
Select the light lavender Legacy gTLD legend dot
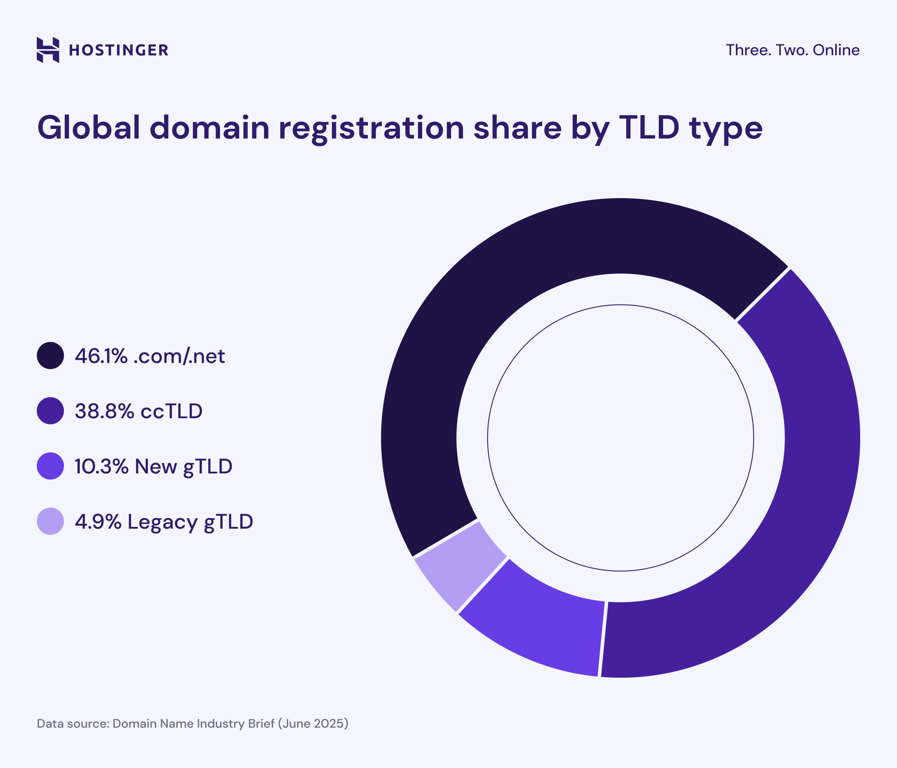click(x=50, y=521)
